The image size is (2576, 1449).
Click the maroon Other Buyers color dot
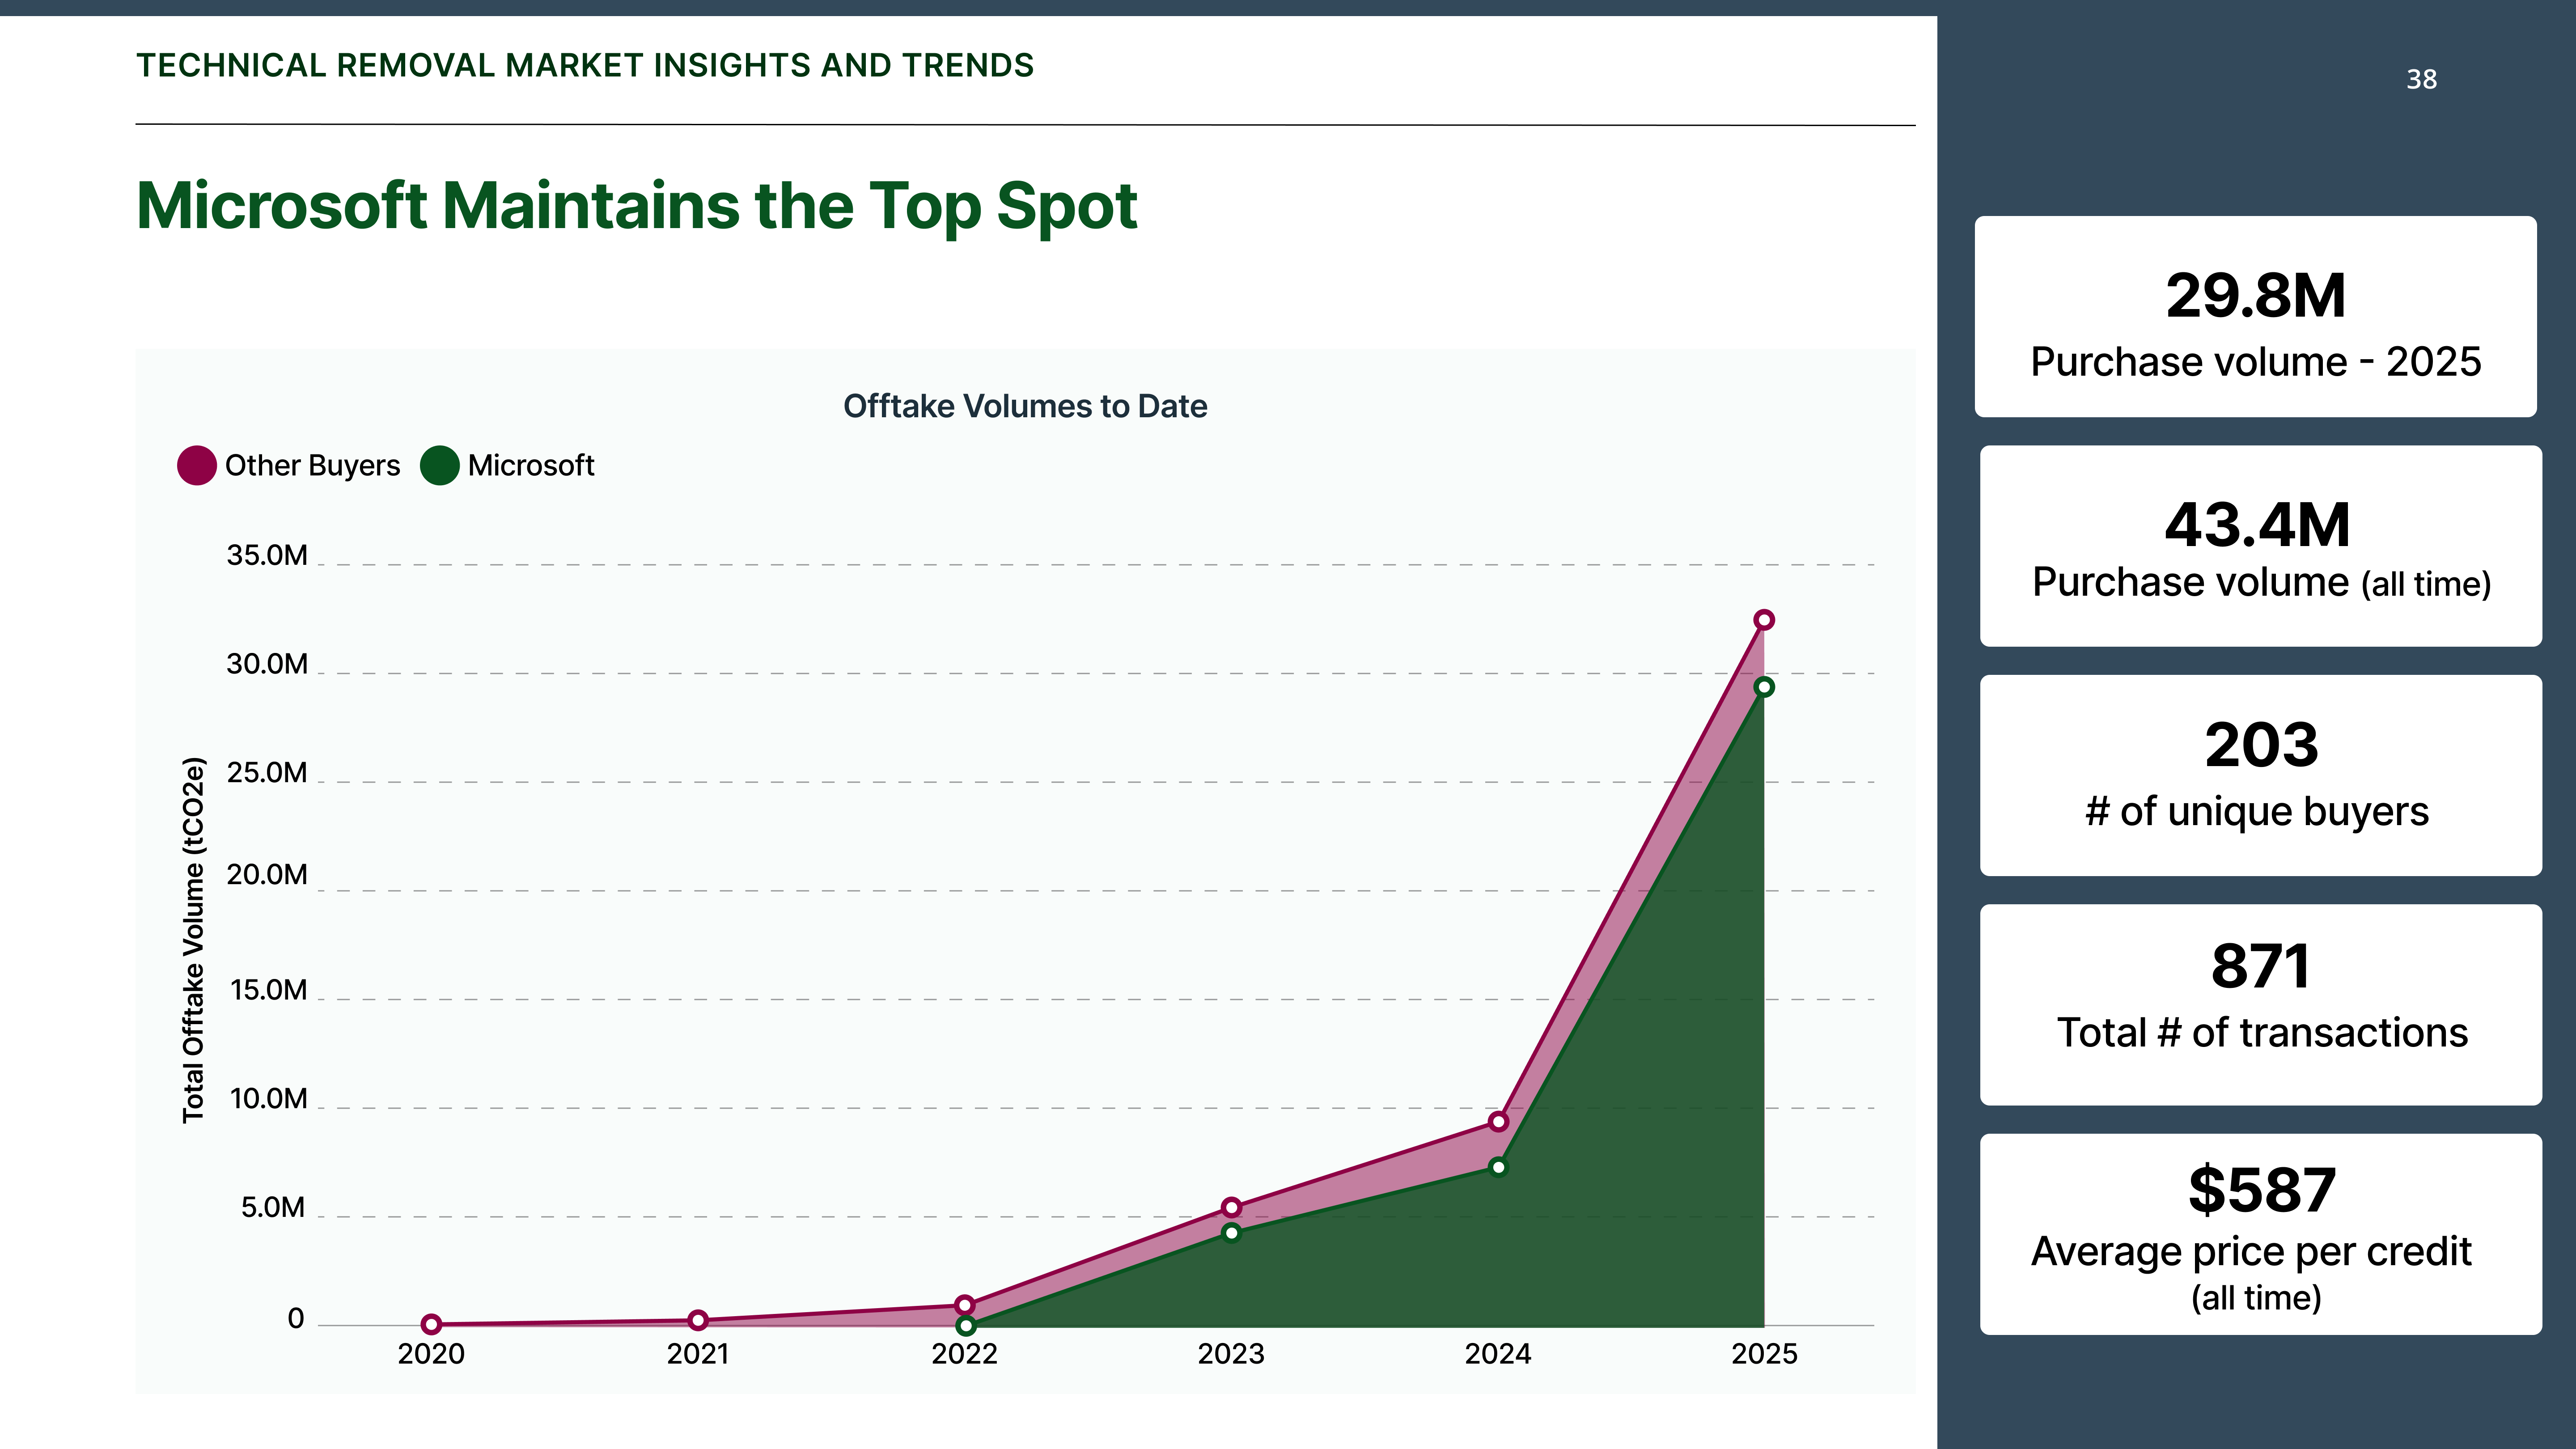[196, 465]
